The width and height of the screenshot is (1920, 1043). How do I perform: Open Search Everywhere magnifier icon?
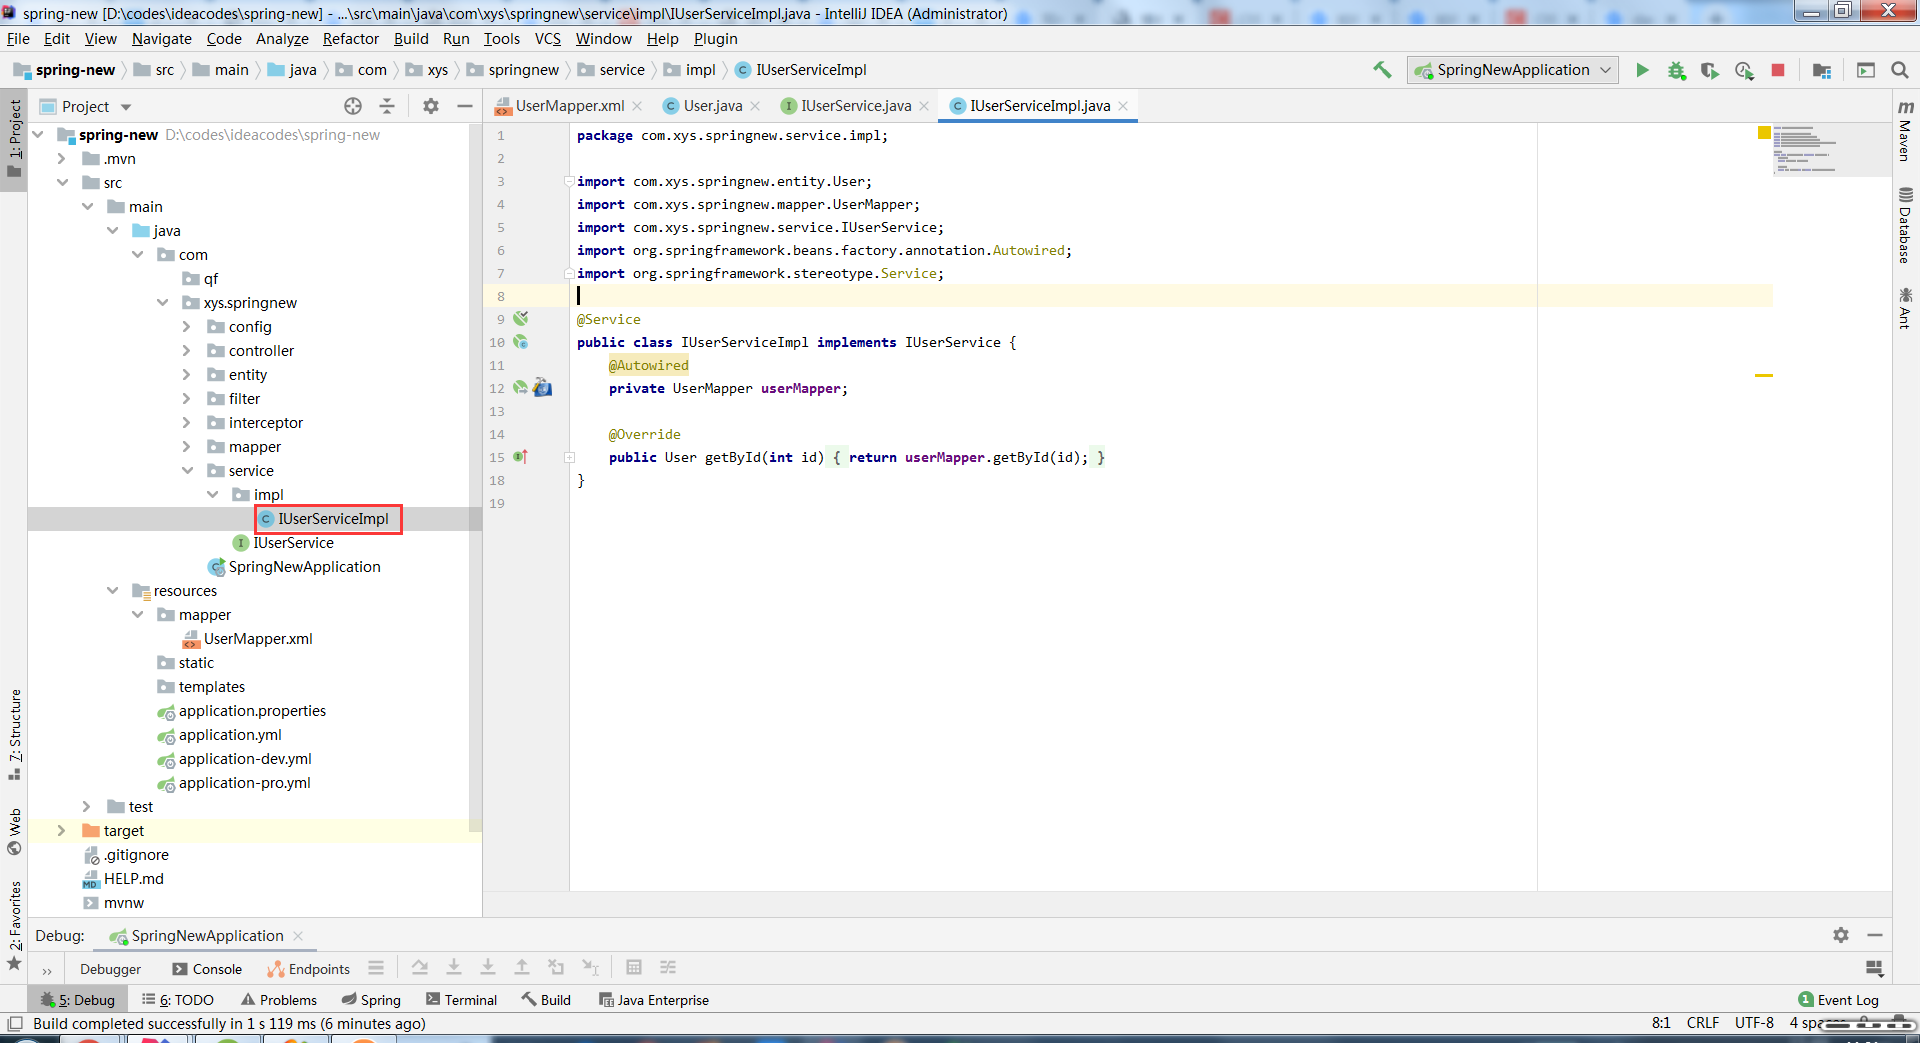tap(1900, 70)
